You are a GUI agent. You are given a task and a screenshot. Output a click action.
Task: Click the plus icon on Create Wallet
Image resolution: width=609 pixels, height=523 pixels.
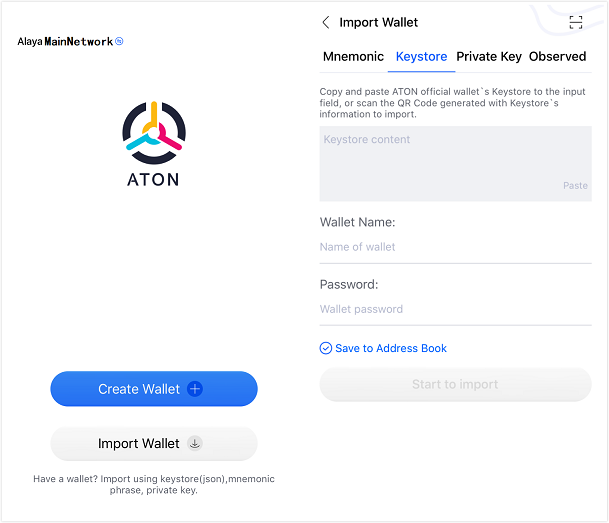[195, 389]
